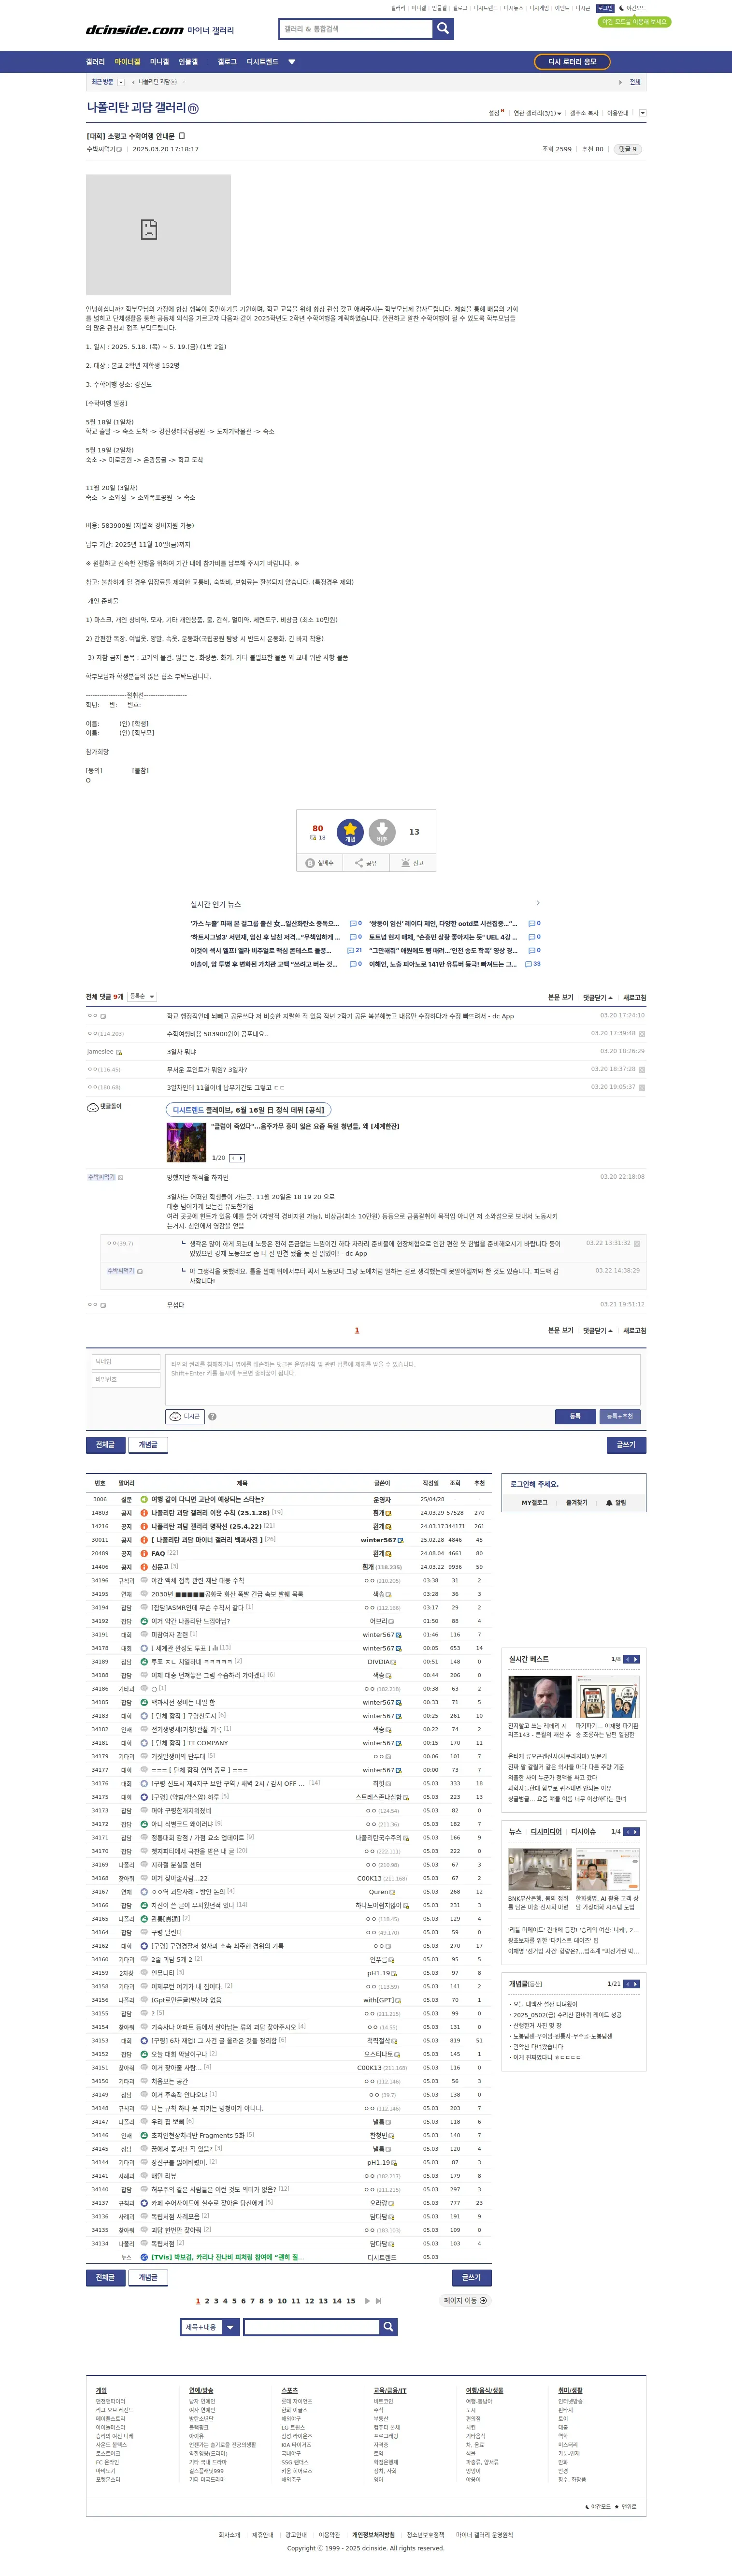732x2576 pixels.
Task: Open the 갤러리 tab in navigation bar
Action: click(x=95, y=62)
